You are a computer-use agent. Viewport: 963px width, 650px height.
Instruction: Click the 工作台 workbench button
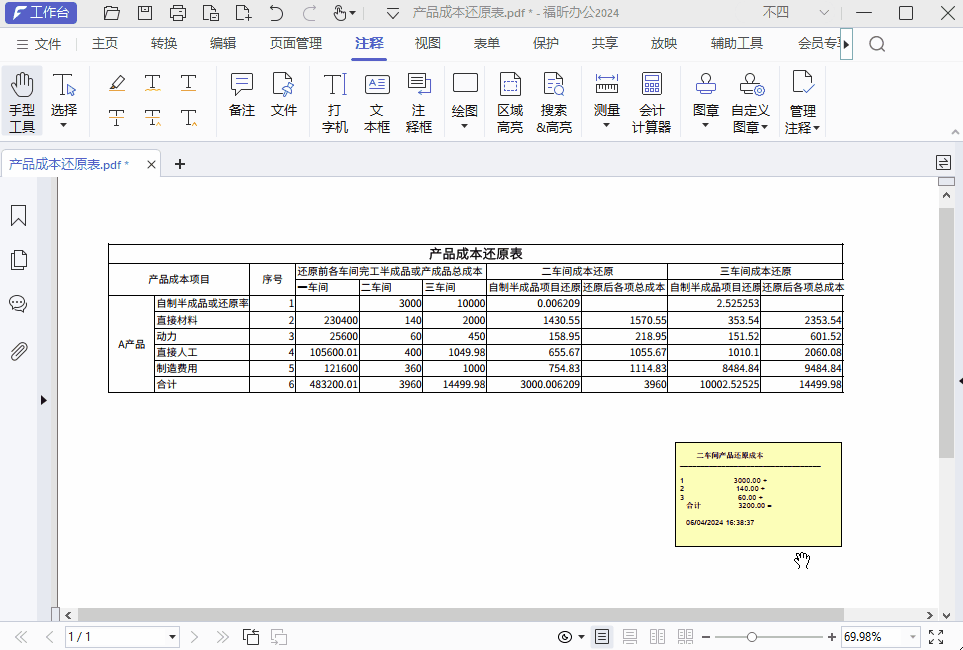41,13
